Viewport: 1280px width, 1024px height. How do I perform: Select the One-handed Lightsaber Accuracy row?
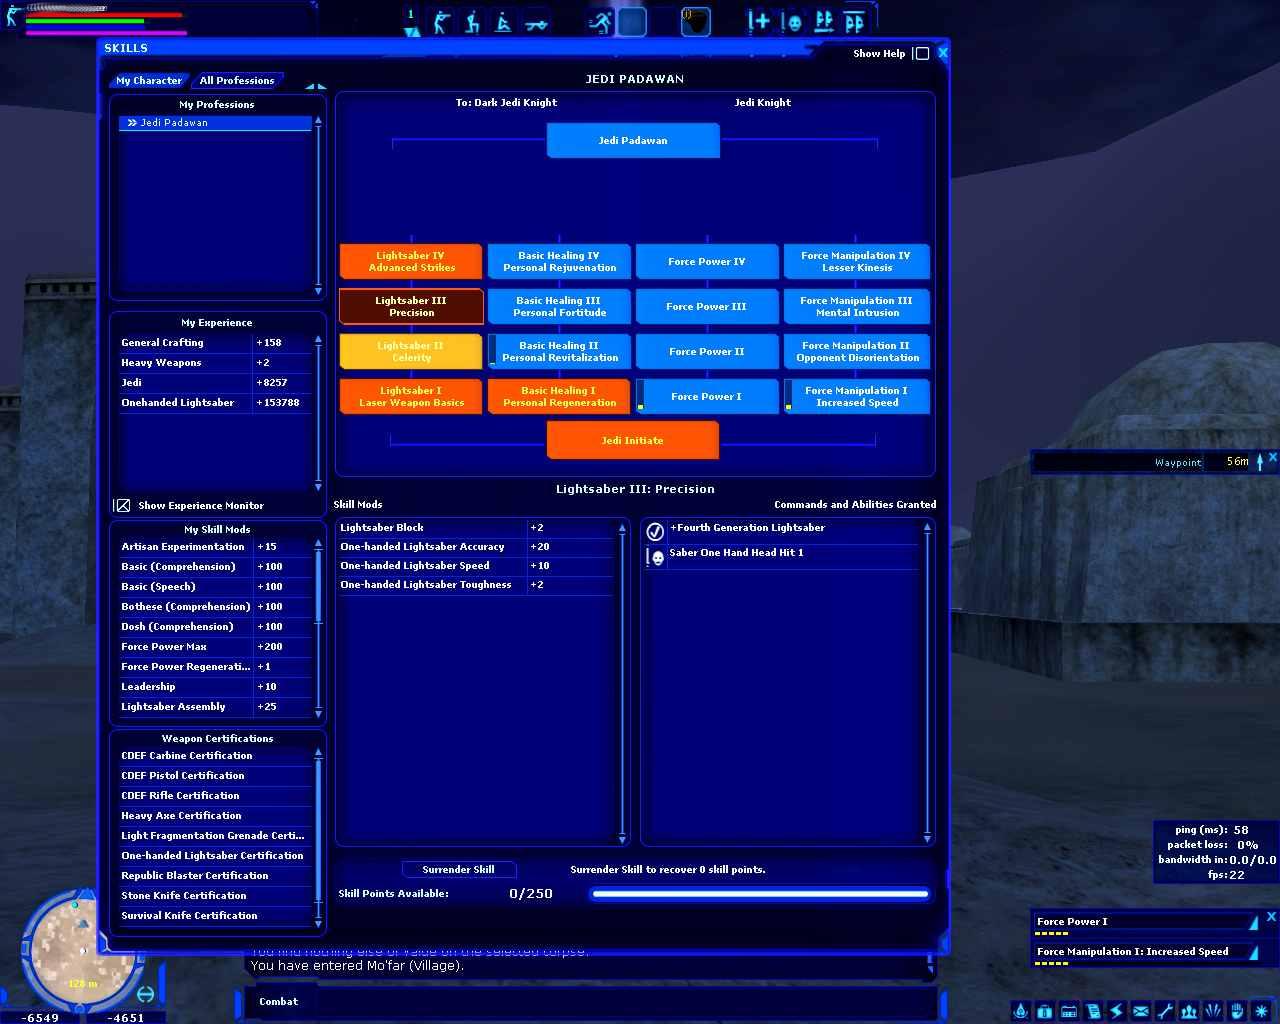[476, 546]
